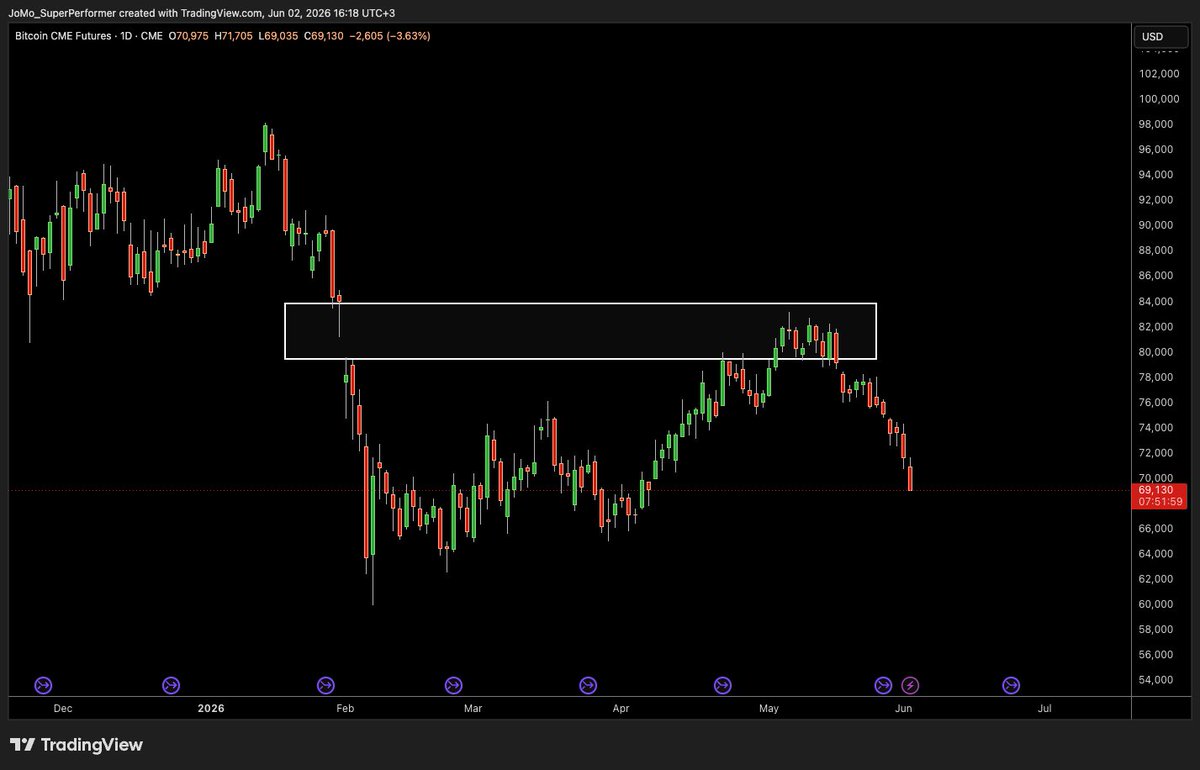
Task: Click the high value H71,705
Action: [233, 36]
